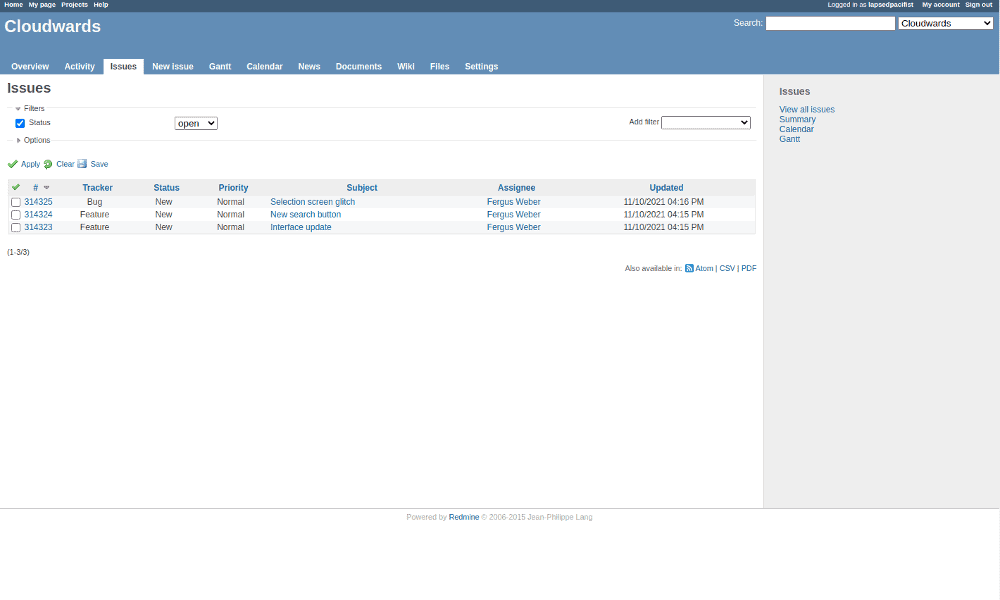Viewport: 1000px width, 600px height.
Task: Click the Save query disk icon
Action: [82, 164]
